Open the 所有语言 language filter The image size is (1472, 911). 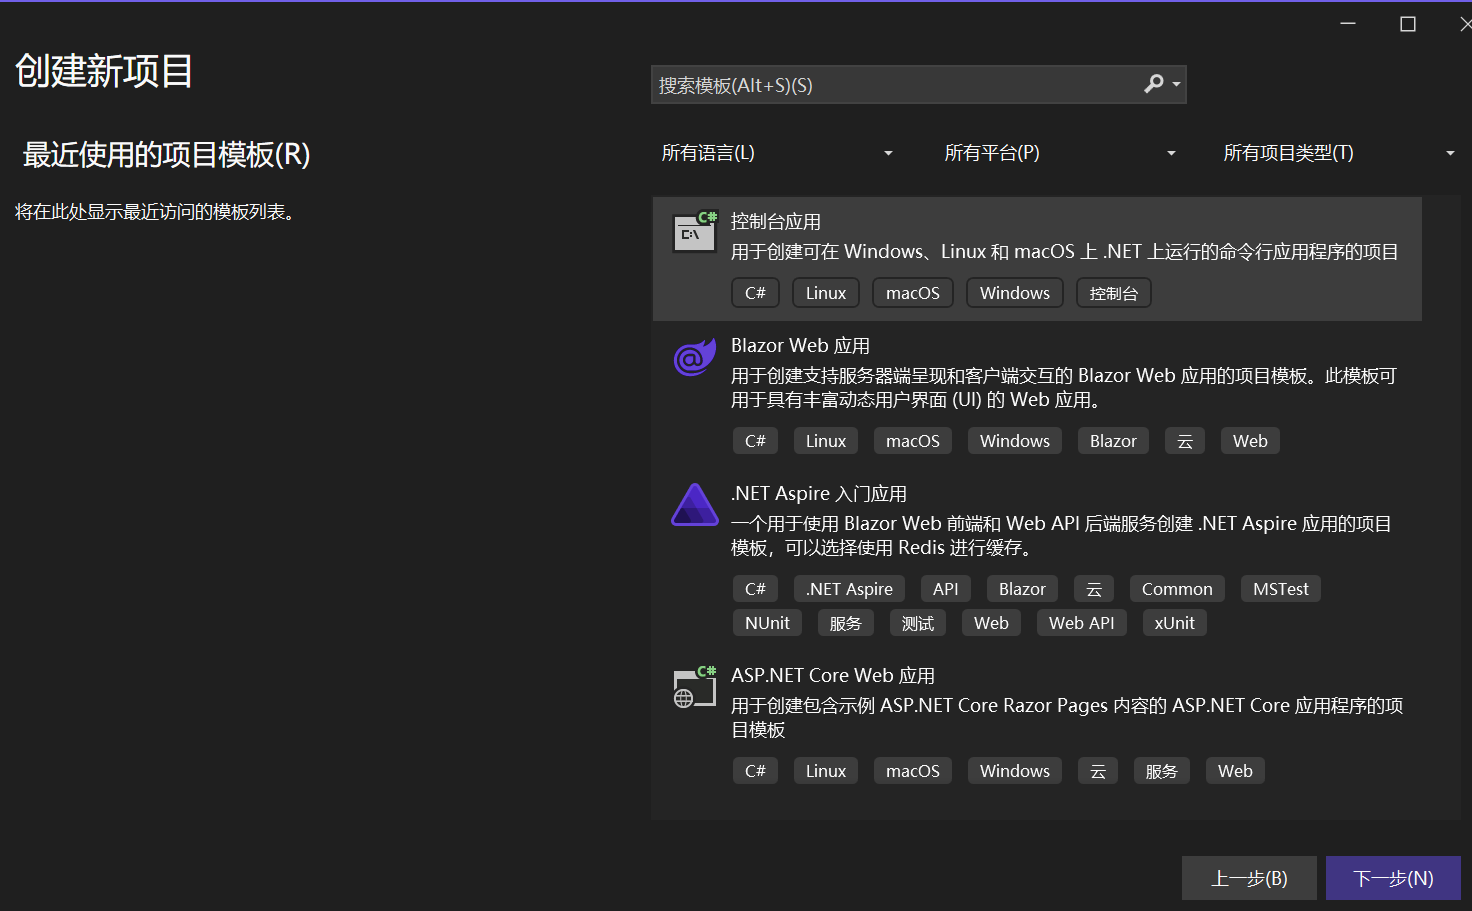coord(777,153)
